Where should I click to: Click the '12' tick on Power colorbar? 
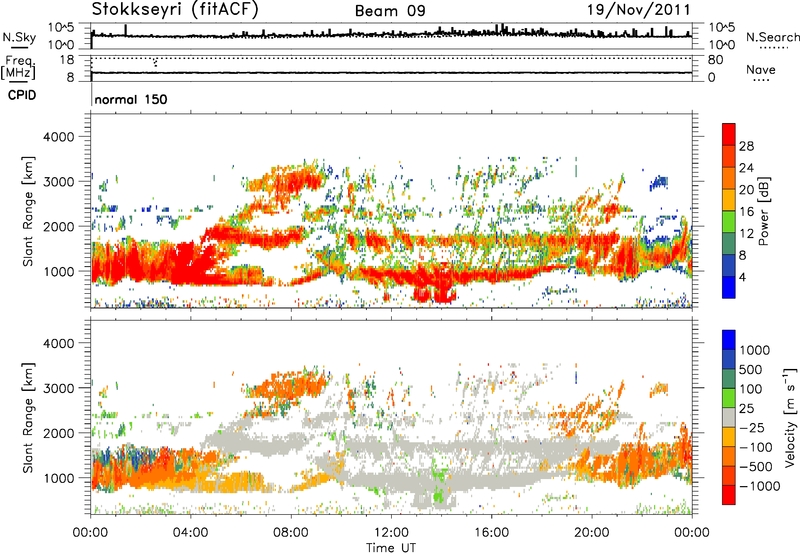click(x=746, y=233)
